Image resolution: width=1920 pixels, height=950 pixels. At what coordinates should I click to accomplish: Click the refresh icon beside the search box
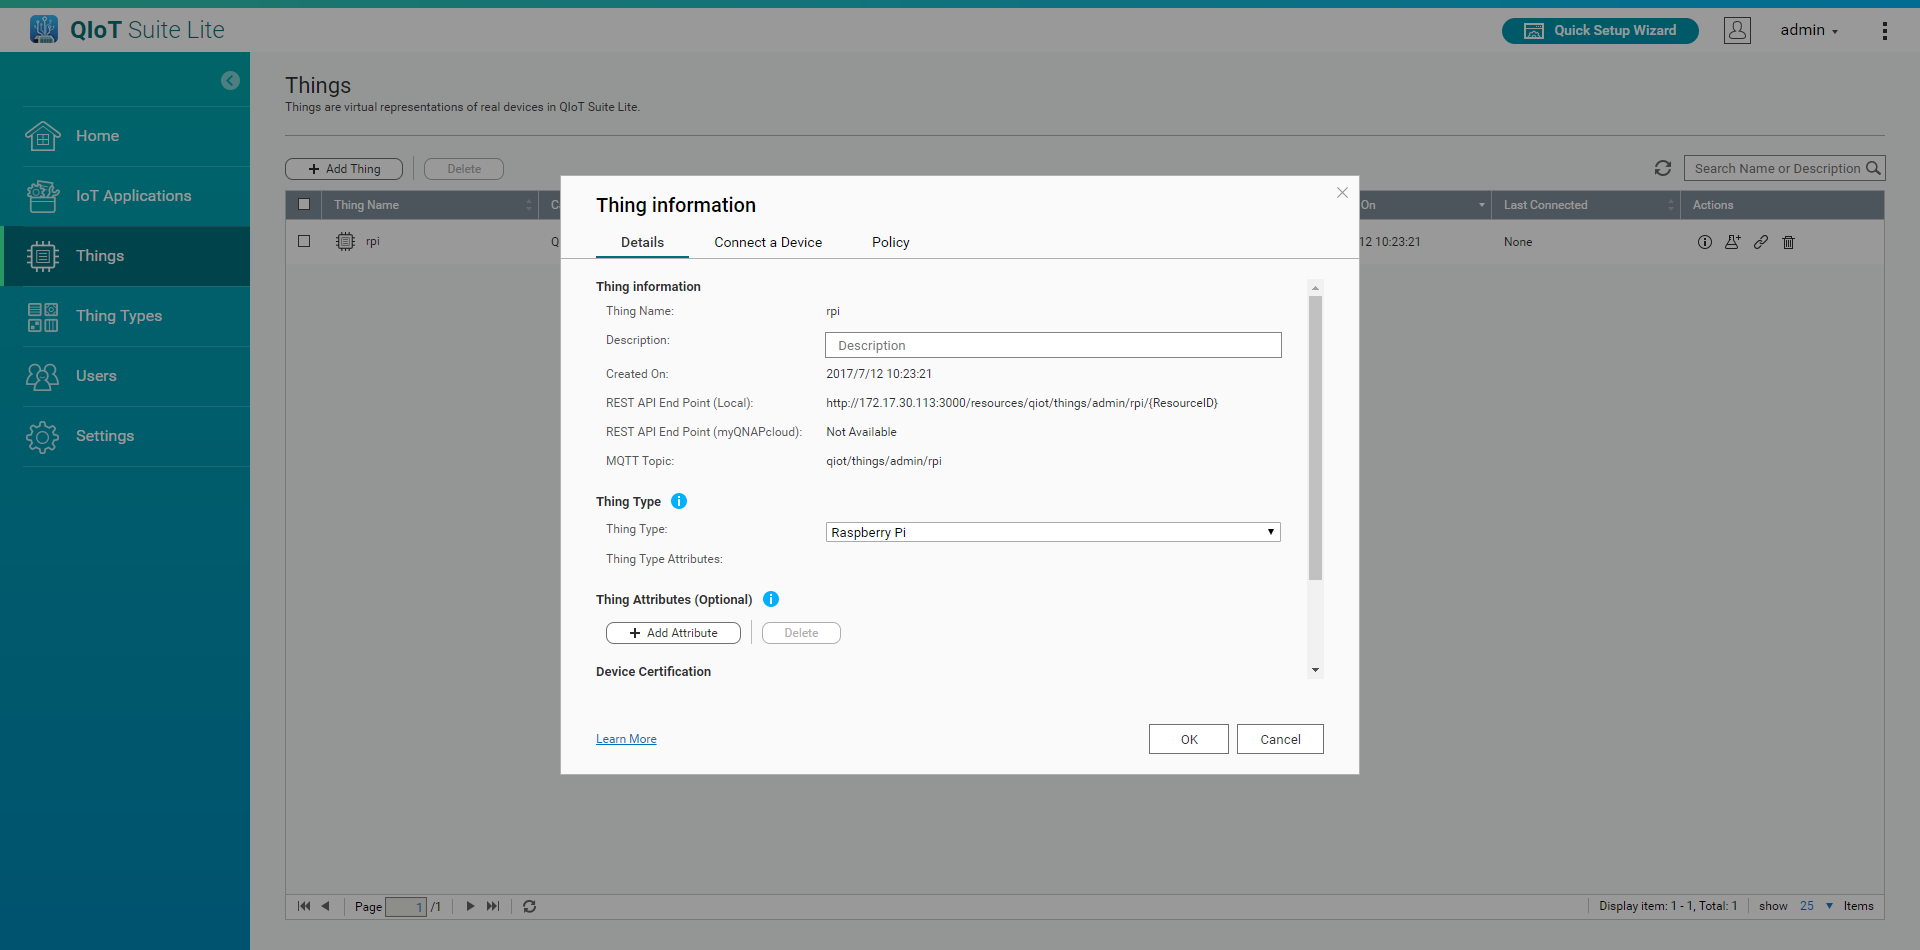click(1663, 168)
